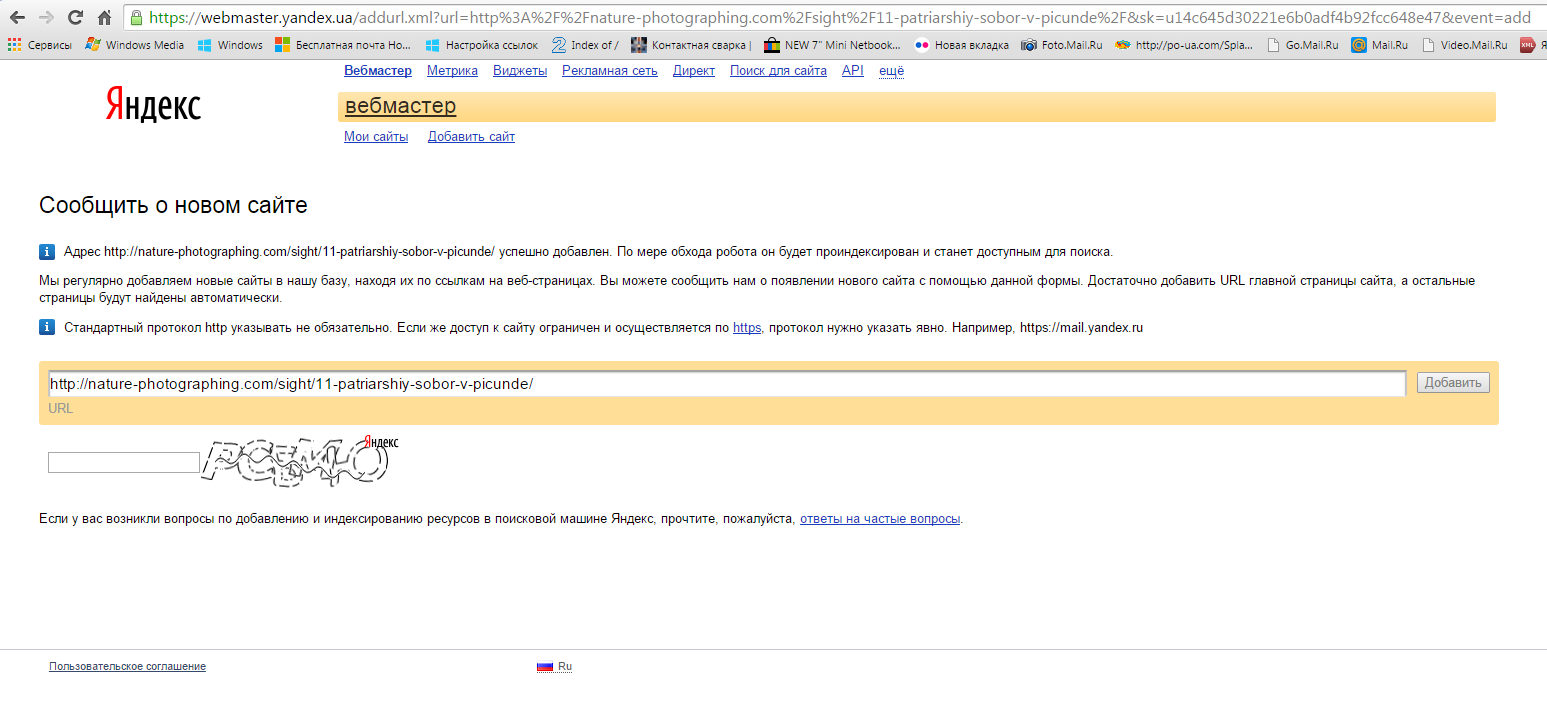
Task: Click the Яндекс logo
Action: click(153, 105)
